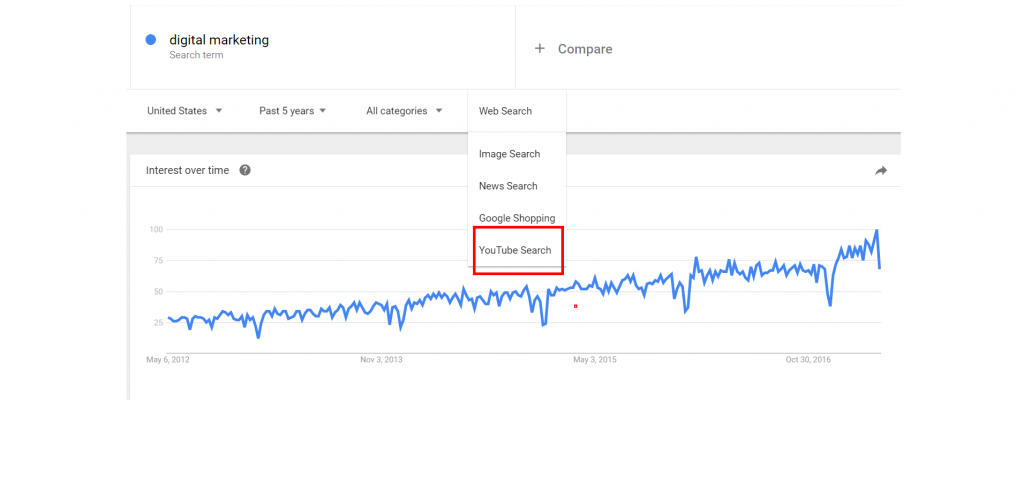Image resolution: width=1024 pixels, height=501 pixels.
Task: Select Web Search in the search type list
Action: [x=505, y=111]
